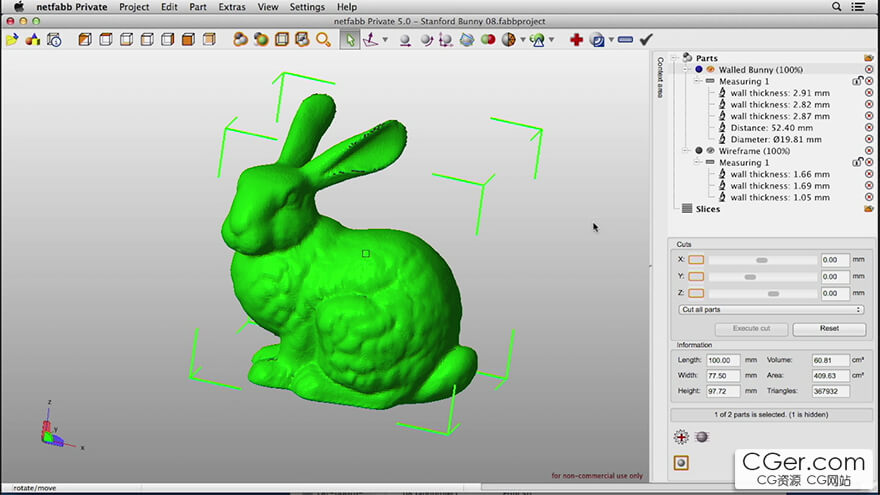Open the Cut all parts dropdown
The image size is (880, 495).
tap(771, 310)
